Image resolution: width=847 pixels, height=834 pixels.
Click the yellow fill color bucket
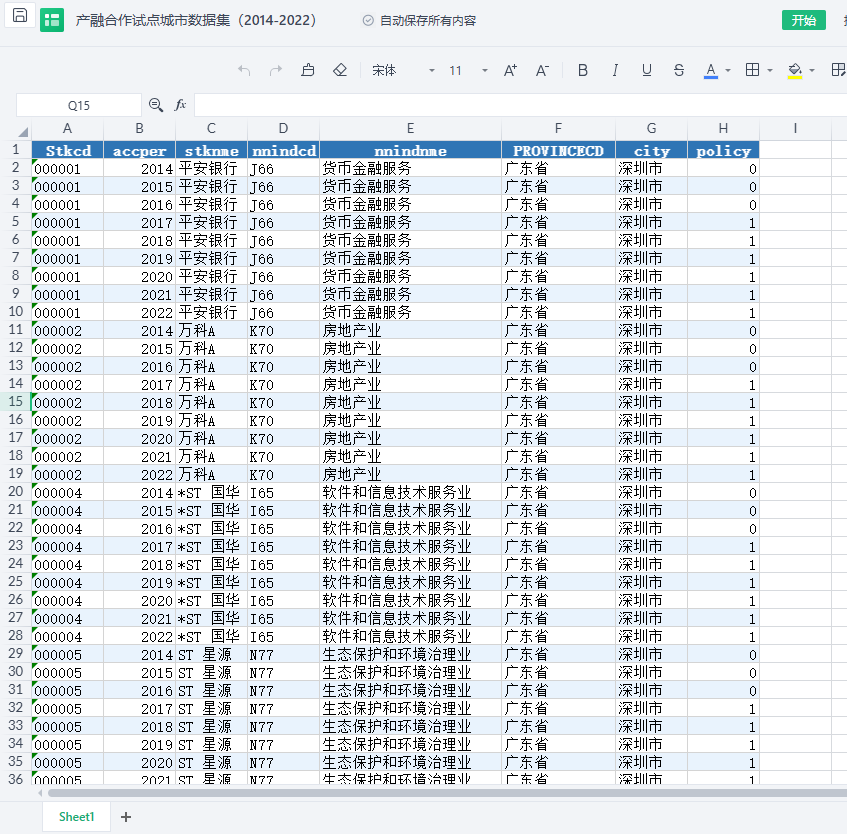[795, 70]
